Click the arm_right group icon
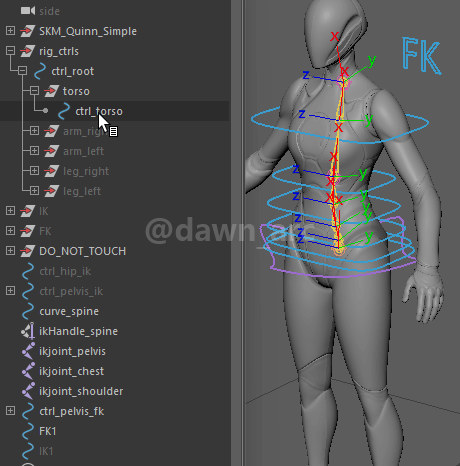The width and height of the screenshot is (460, 466). (x=51, y=131)
